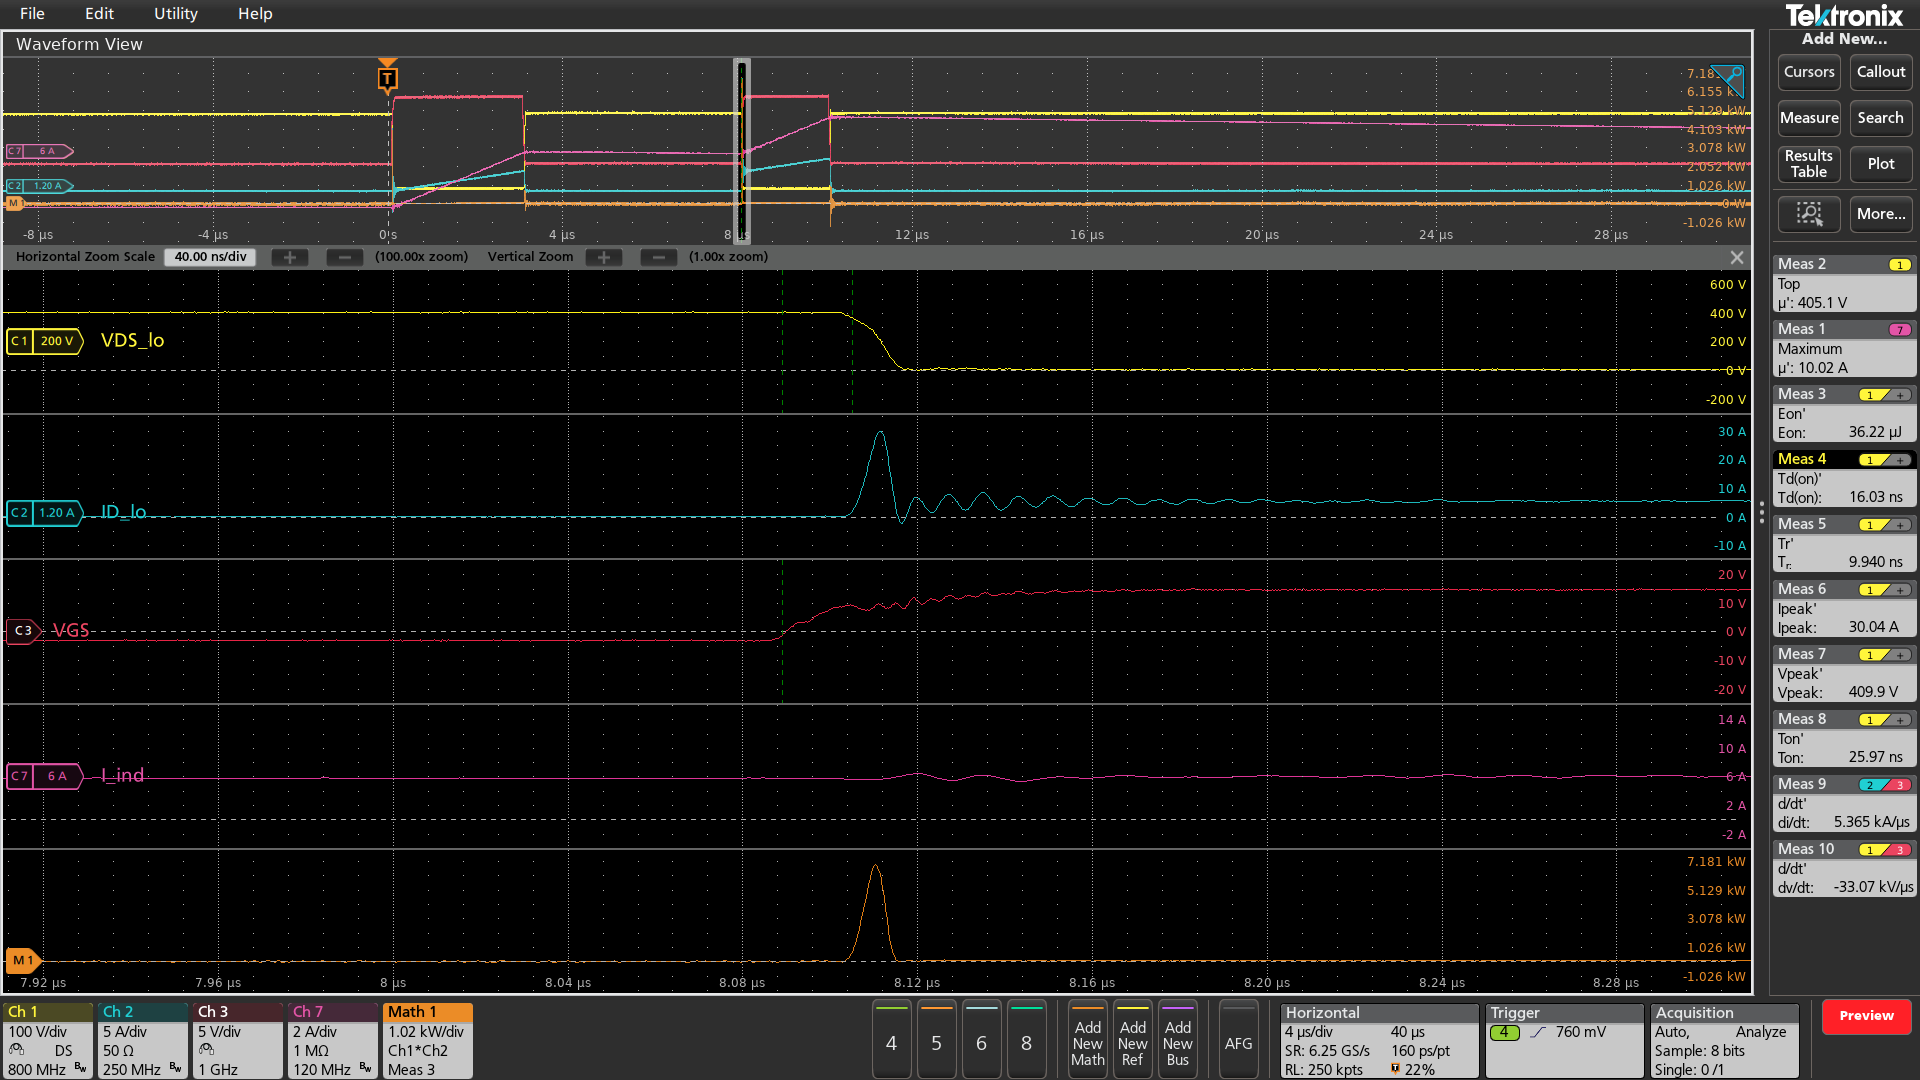
Task: Turn on channel 4 button
Action: pos(891,1042)
